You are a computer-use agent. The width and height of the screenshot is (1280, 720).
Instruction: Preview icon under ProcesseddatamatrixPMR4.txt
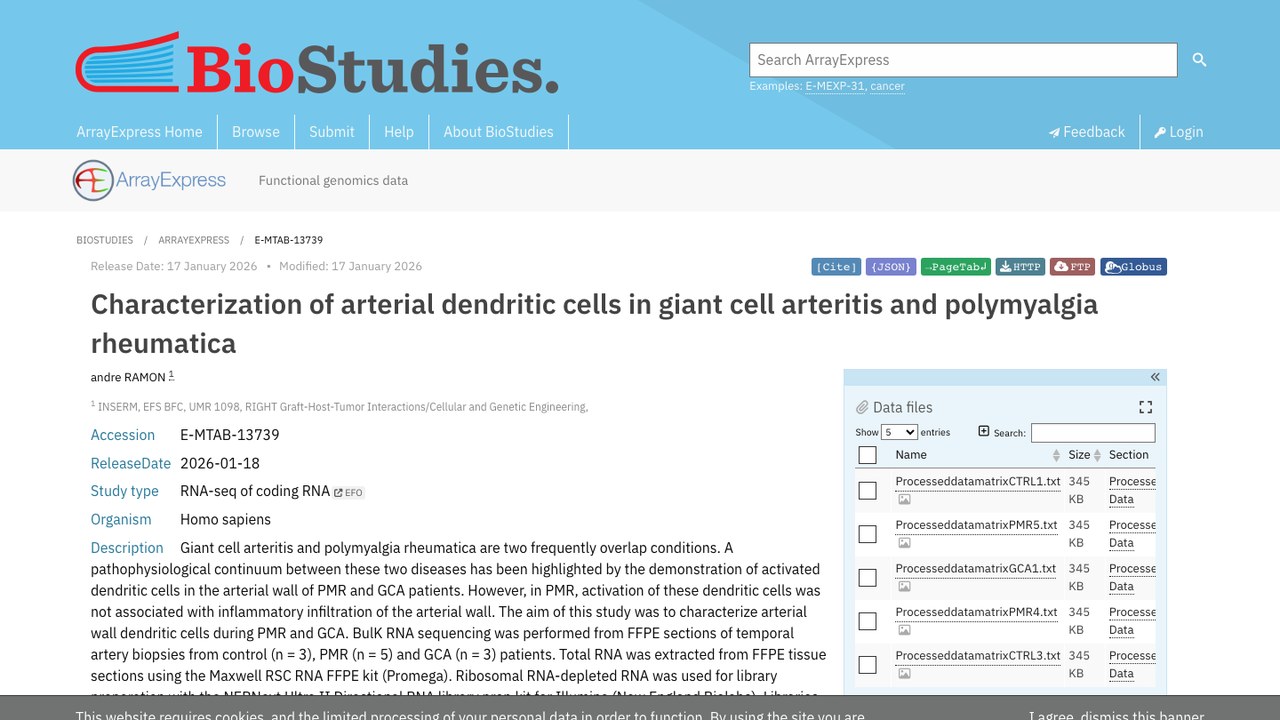tap(904, 630)
